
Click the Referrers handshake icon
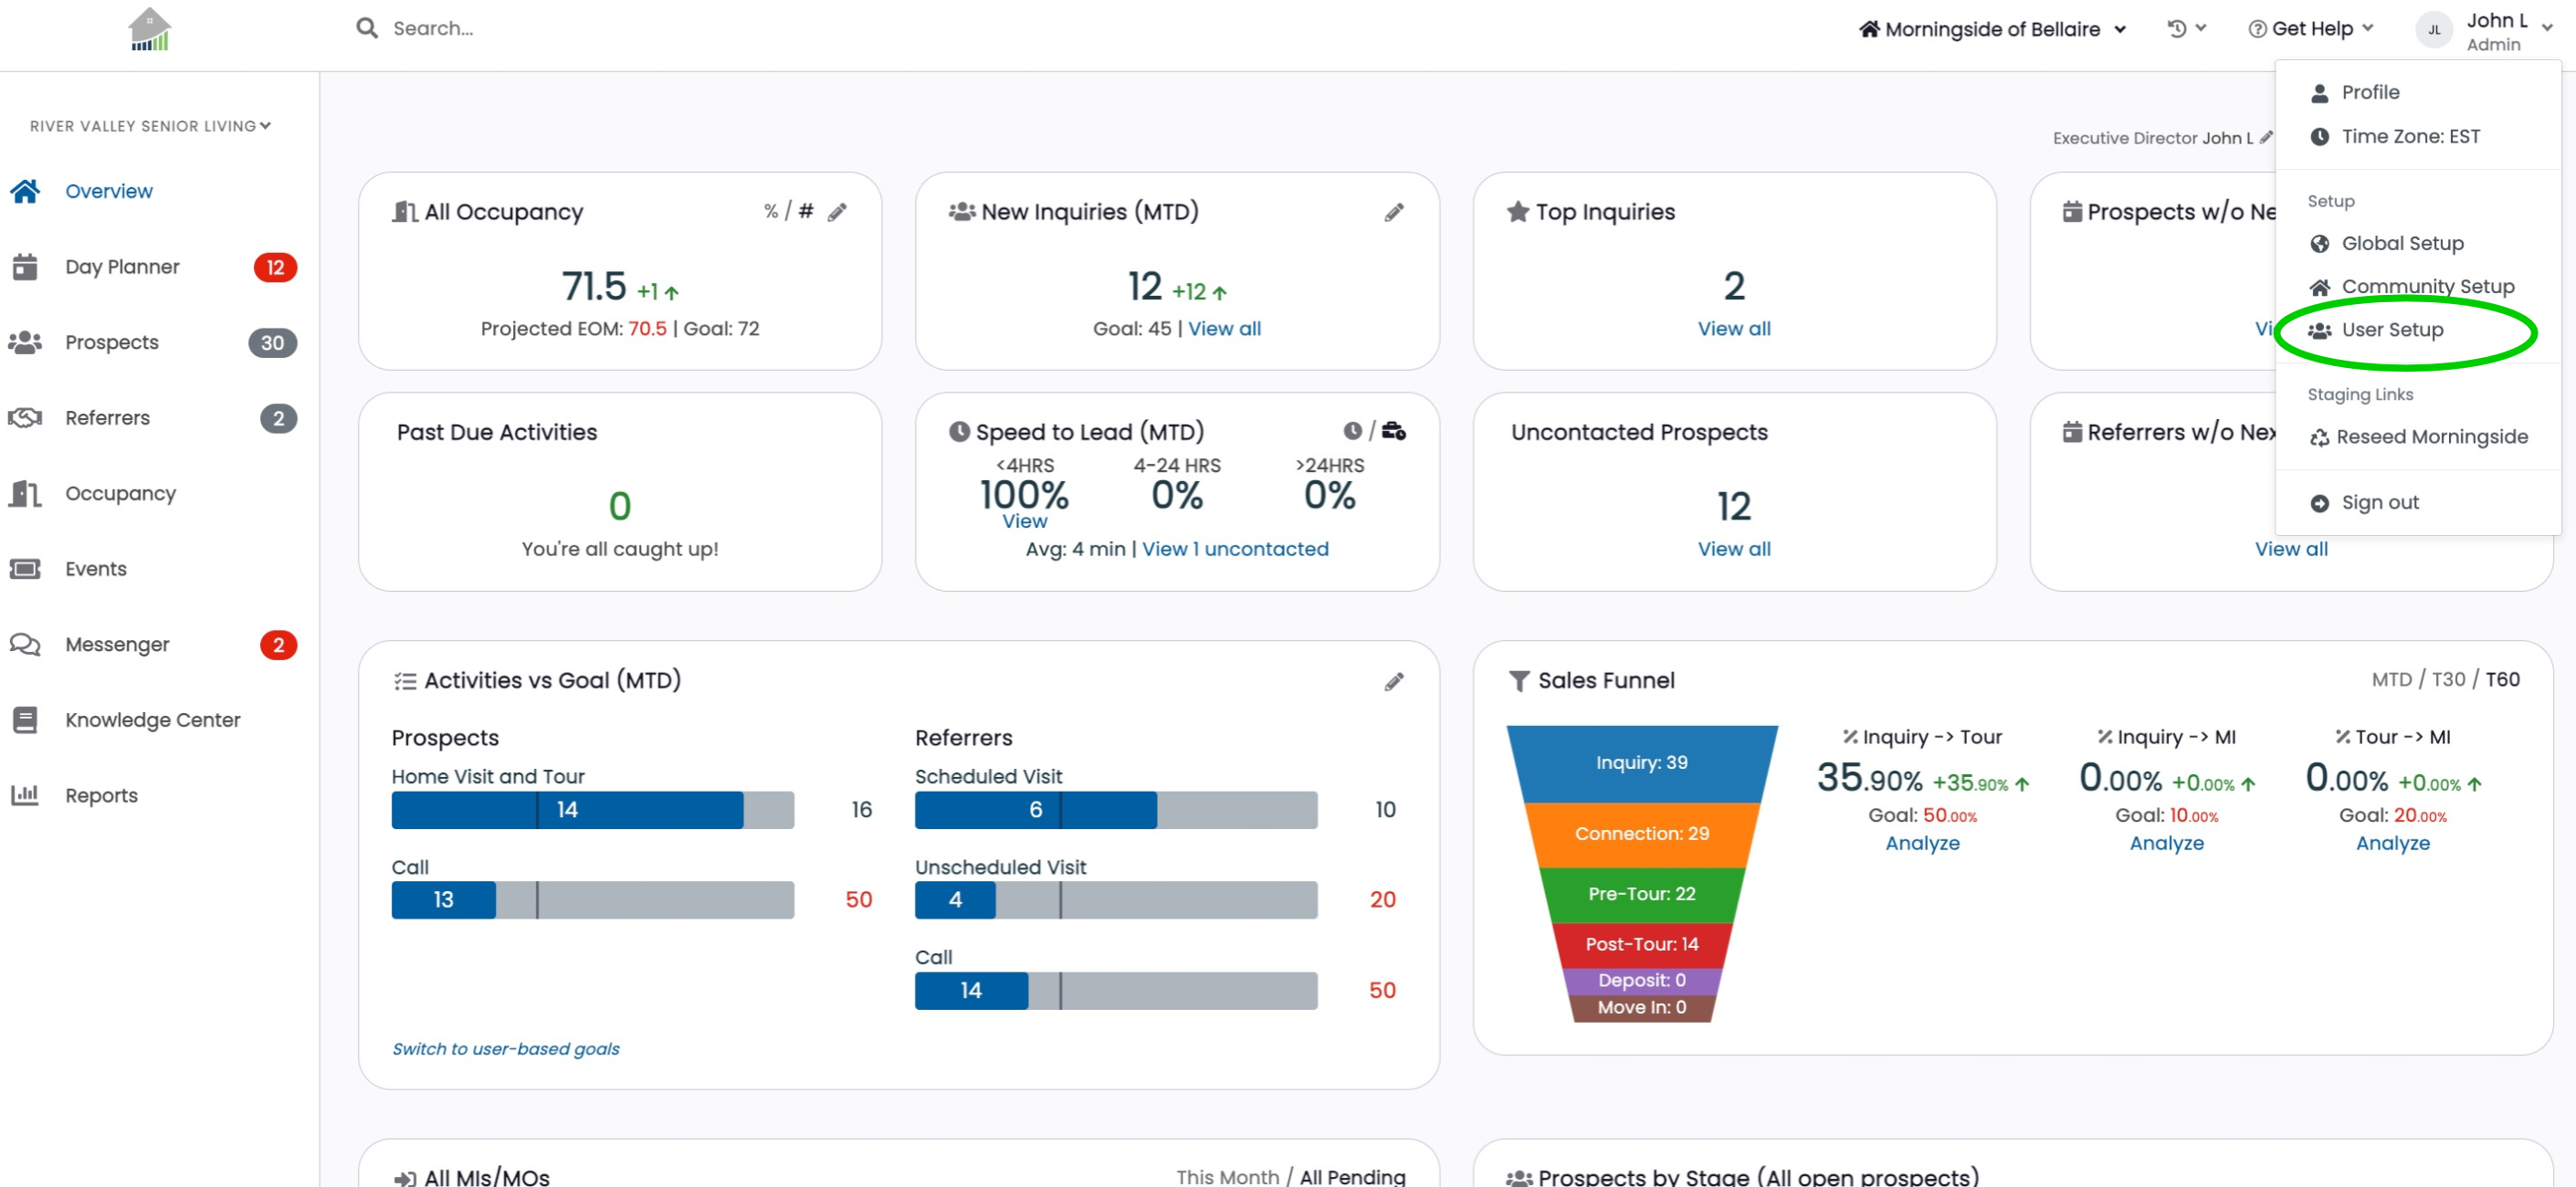pos(25,418)
